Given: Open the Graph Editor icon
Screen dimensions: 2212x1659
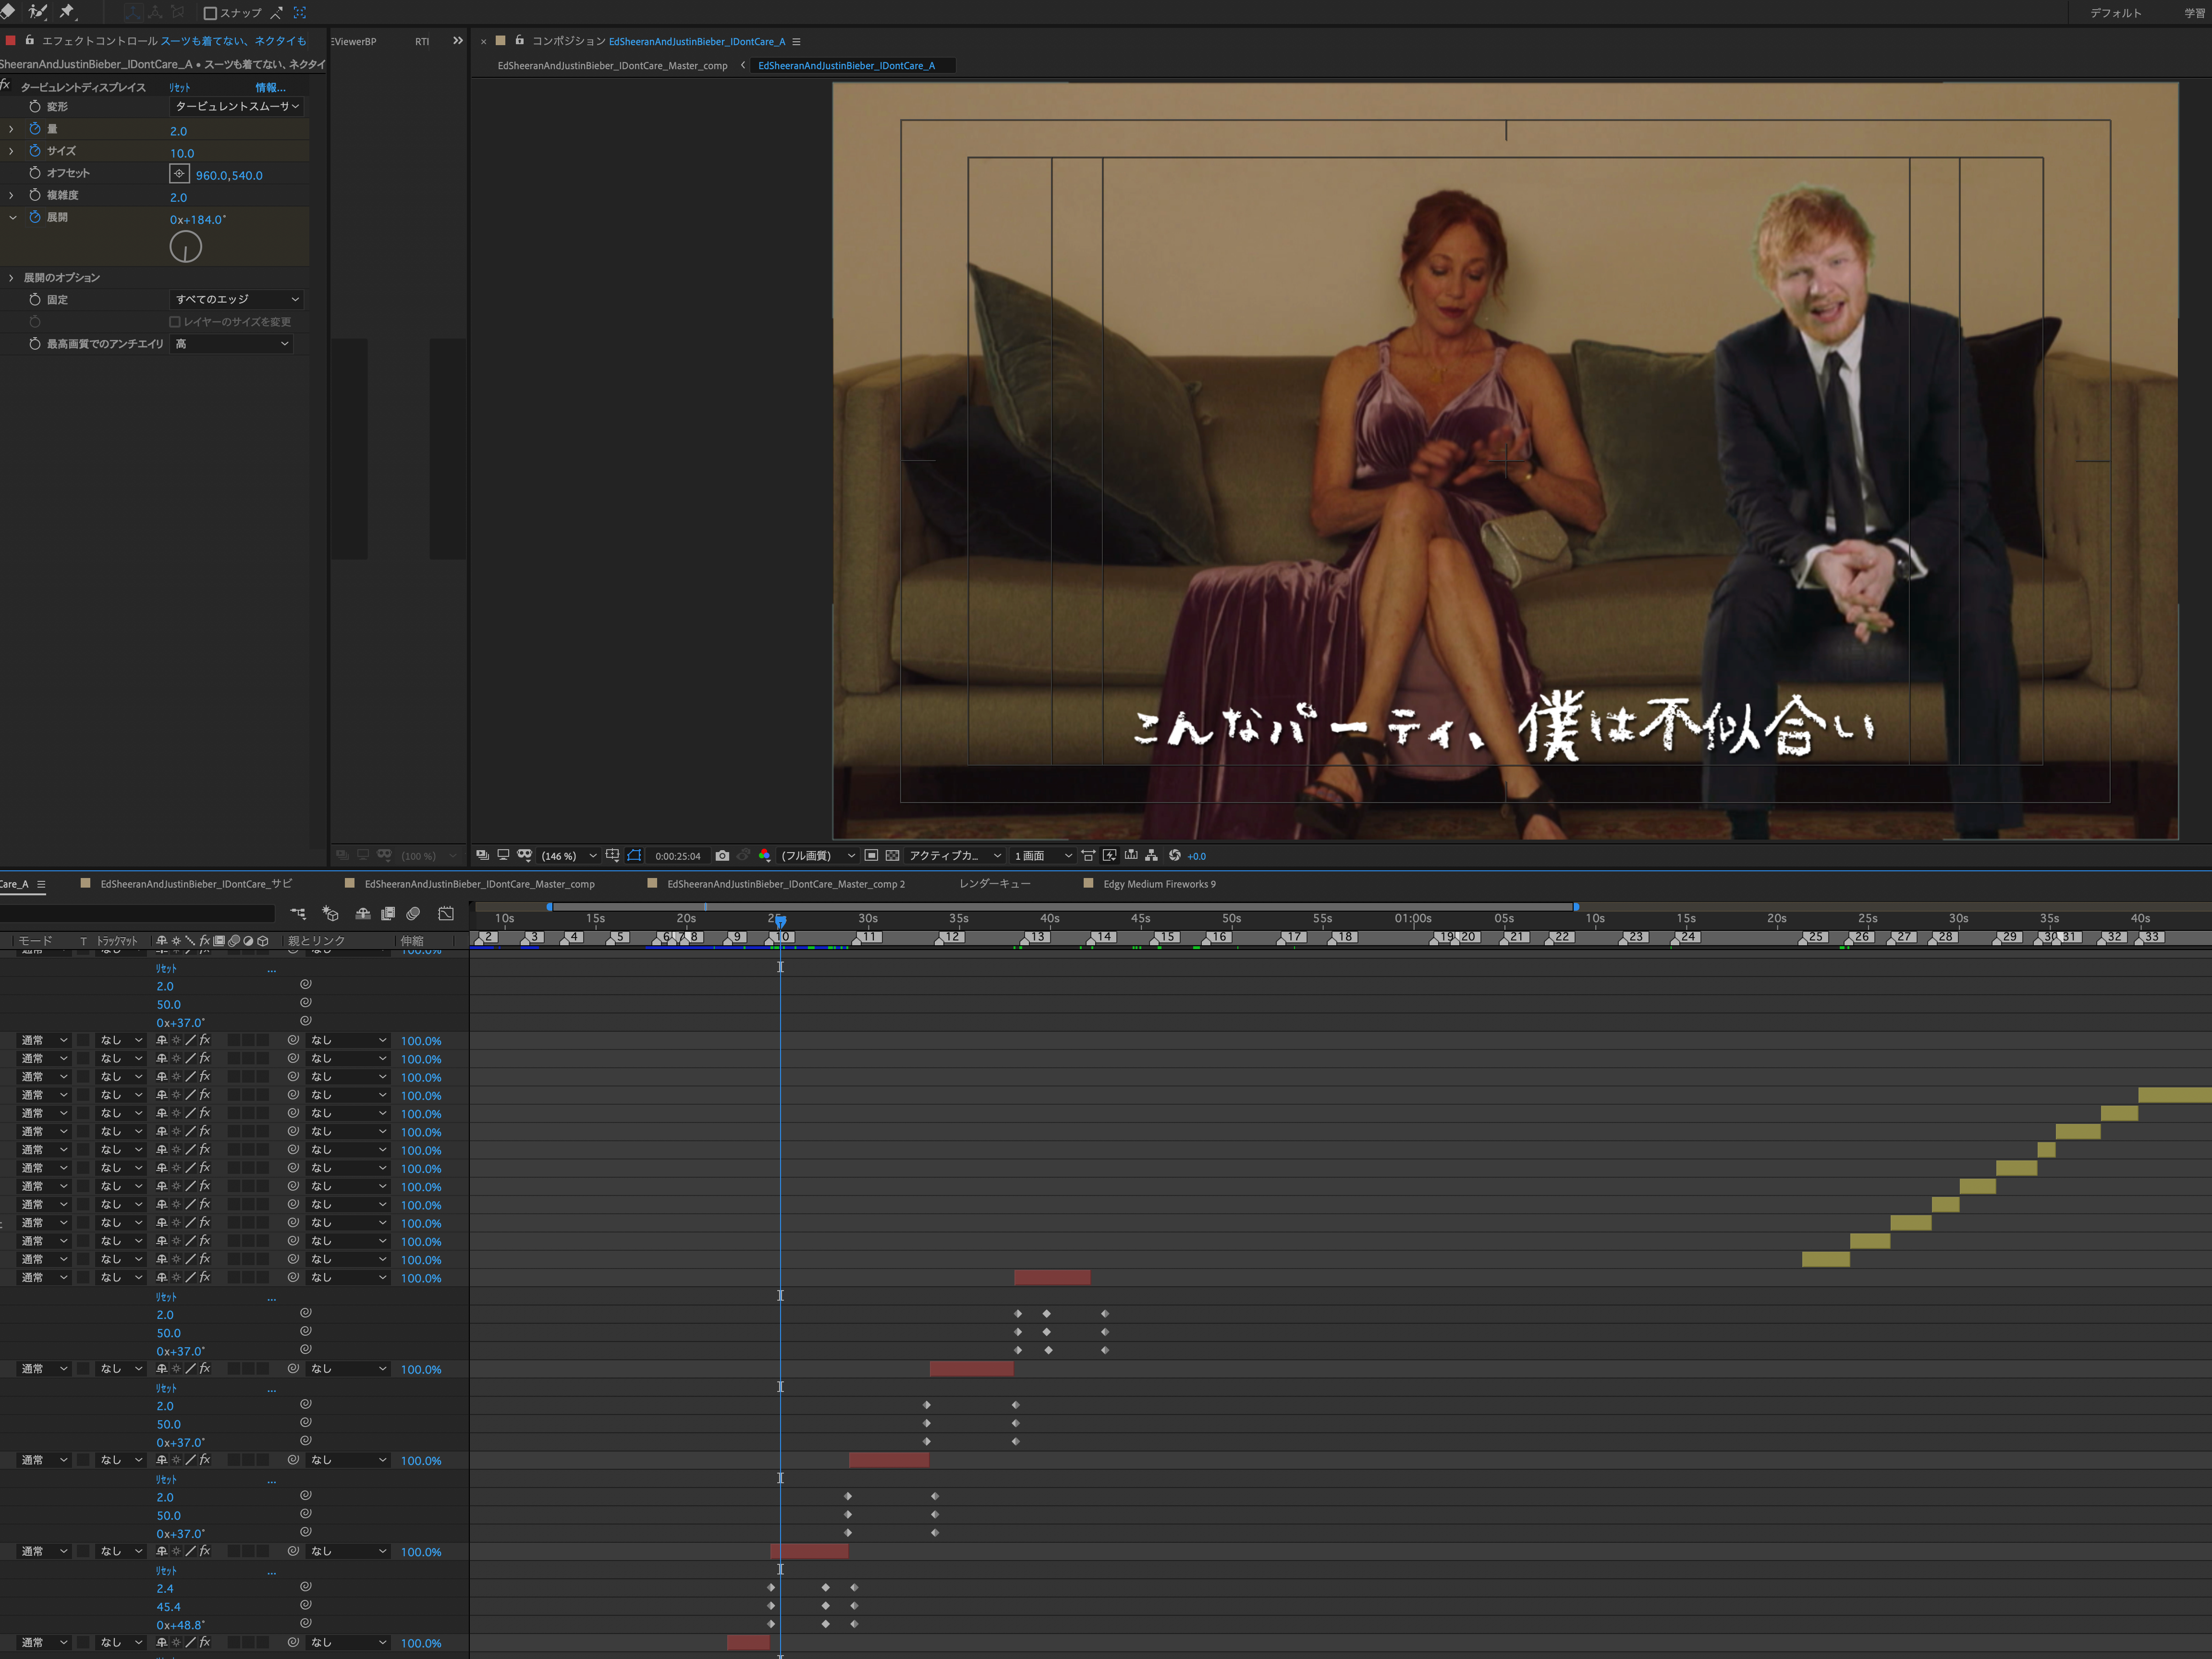Looking at the screenshot, I should click(446, 913).
